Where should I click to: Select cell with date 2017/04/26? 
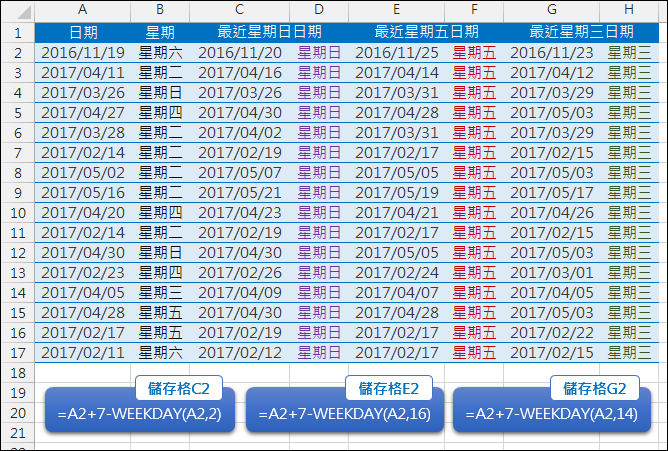tap(552, 213)
